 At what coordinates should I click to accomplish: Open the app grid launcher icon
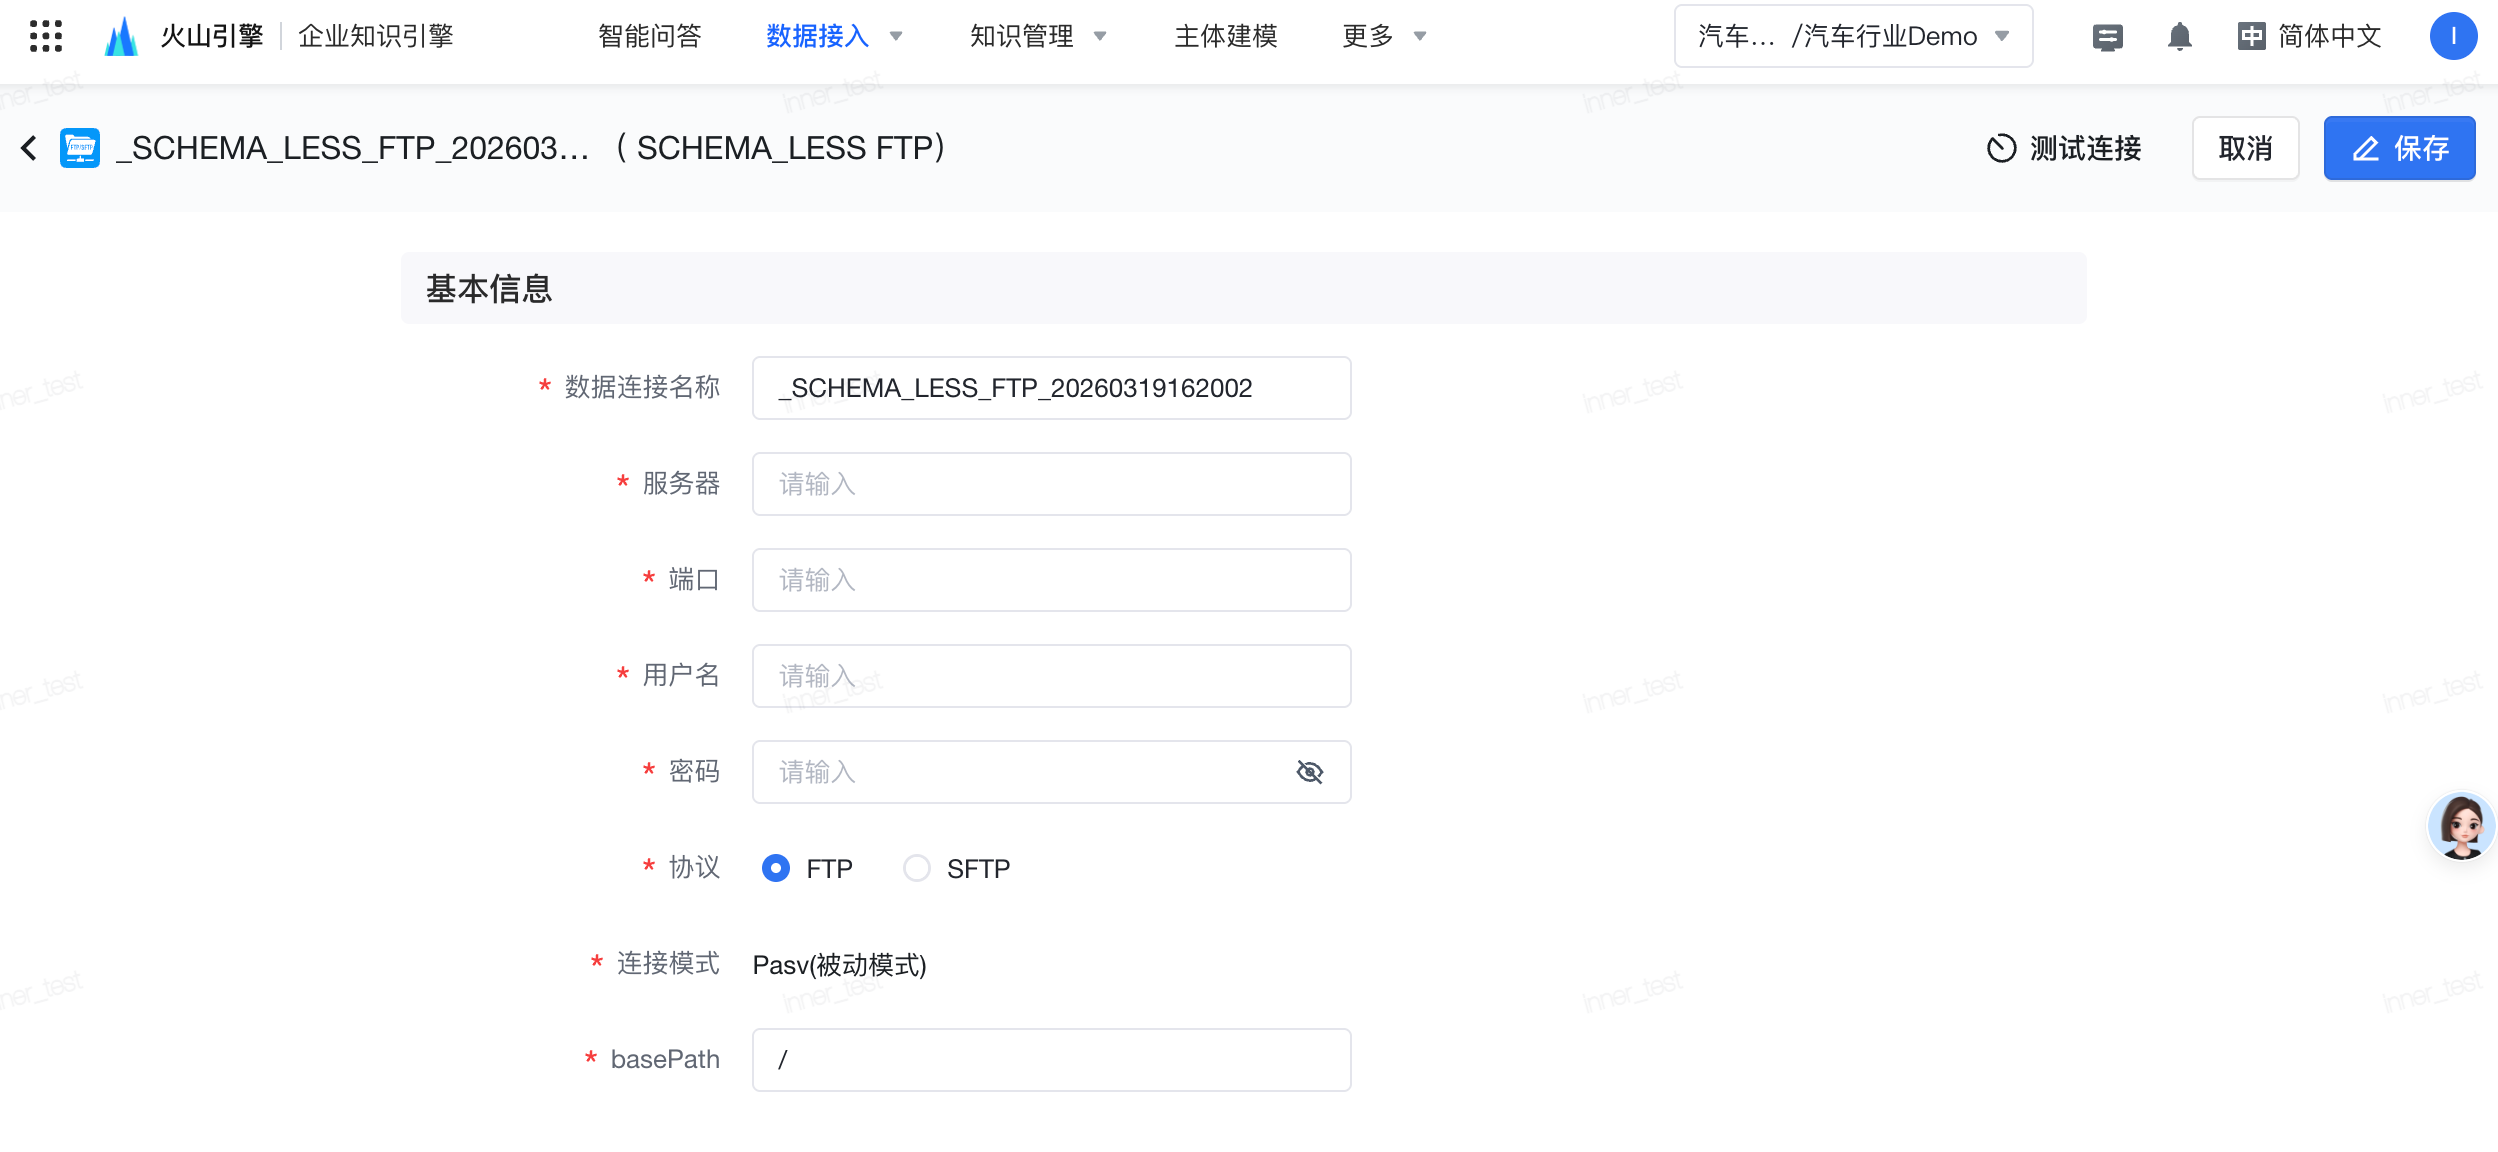46,36
